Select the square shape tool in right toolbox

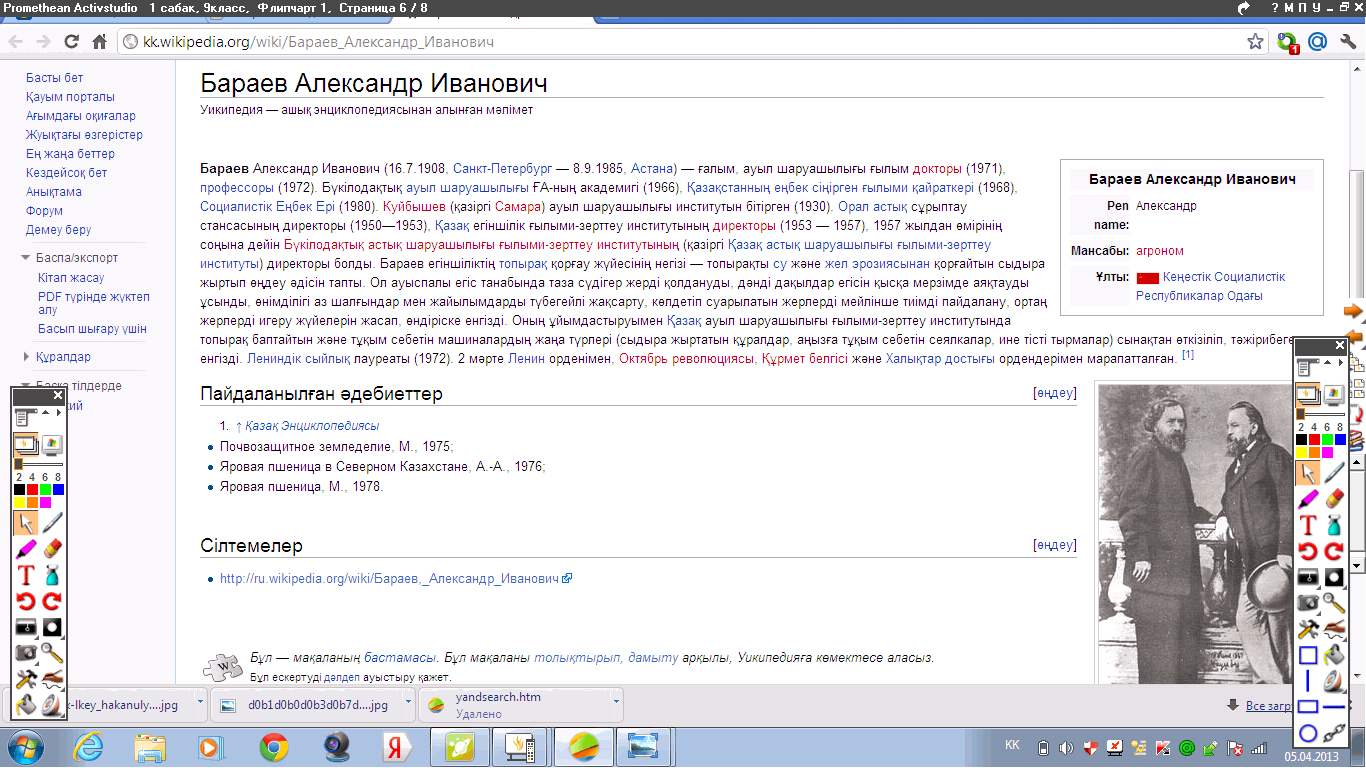click(x=1307, y=656)
